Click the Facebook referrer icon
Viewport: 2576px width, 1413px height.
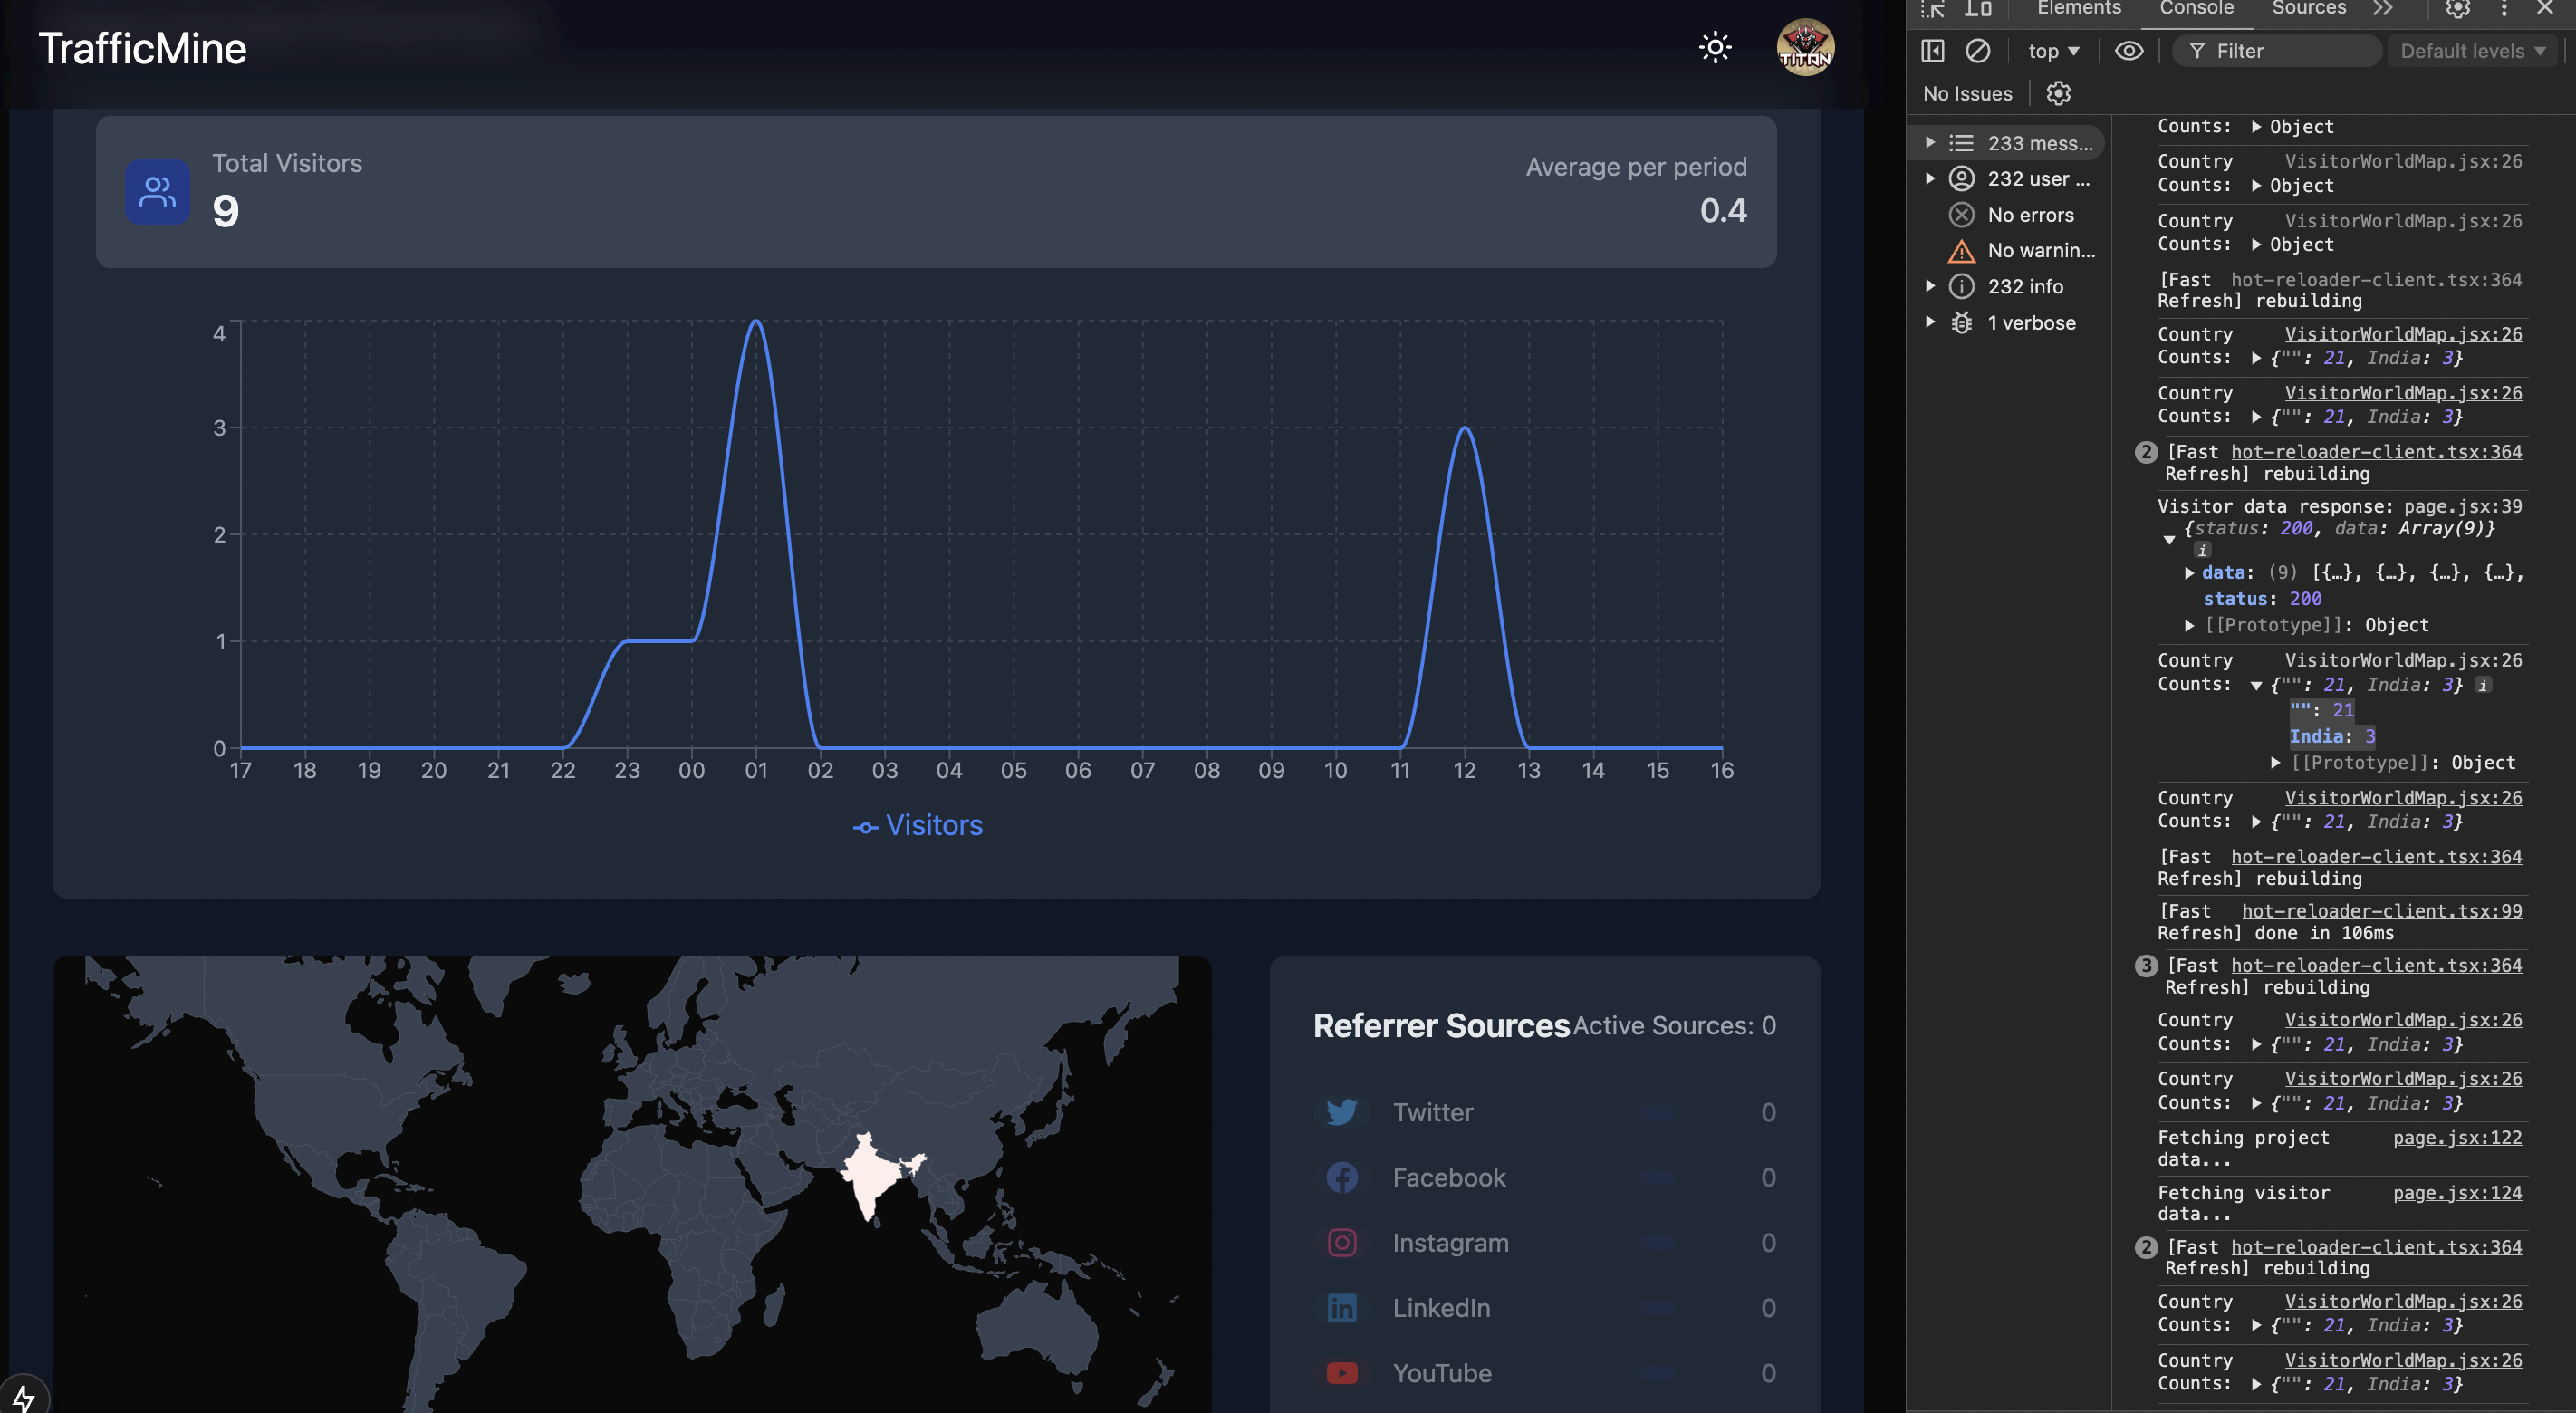[1341, 1177]
